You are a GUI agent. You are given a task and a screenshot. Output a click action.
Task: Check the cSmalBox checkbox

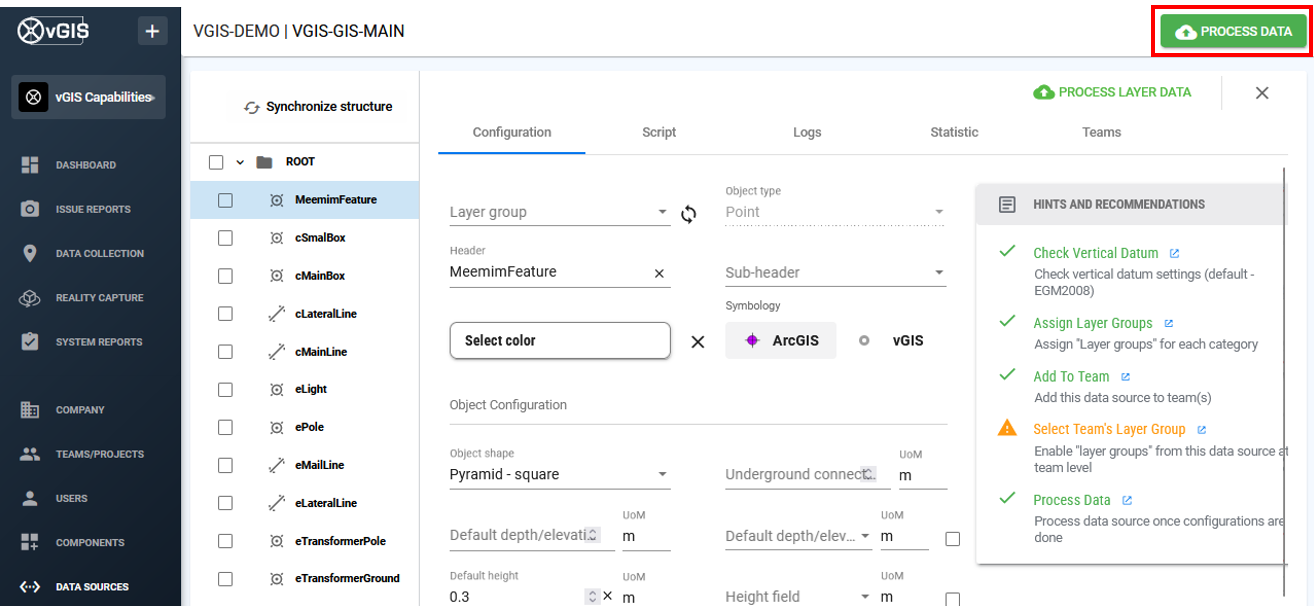[225, 238]
